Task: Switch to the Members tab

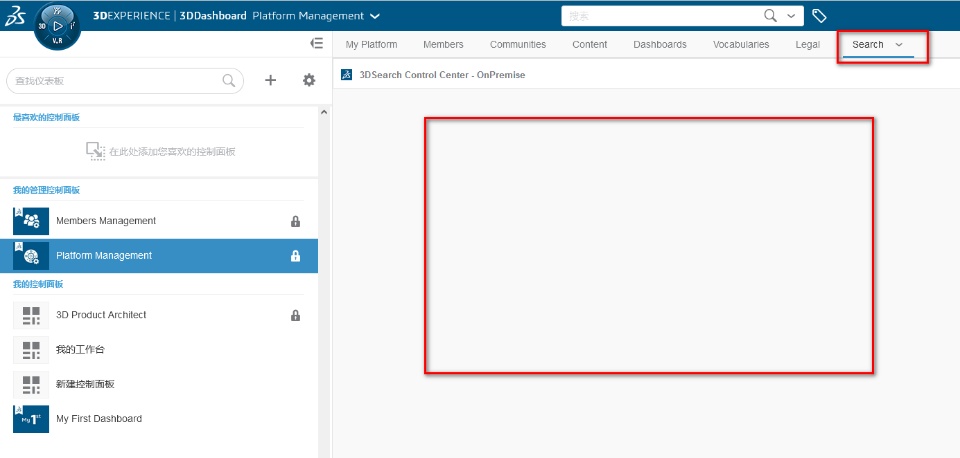Action: tap(443, 45)
